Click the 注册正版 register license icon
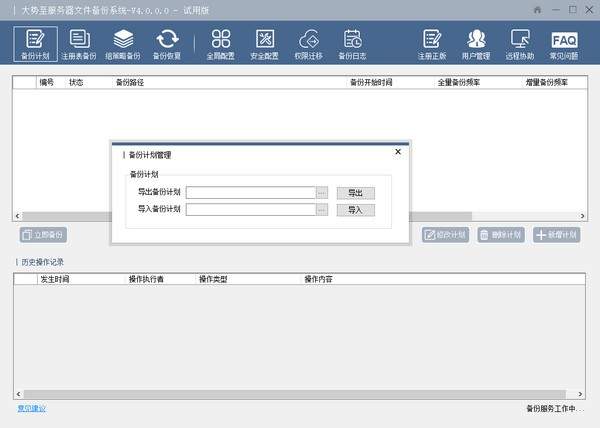The image size is (600, 428). coord(431,43)
